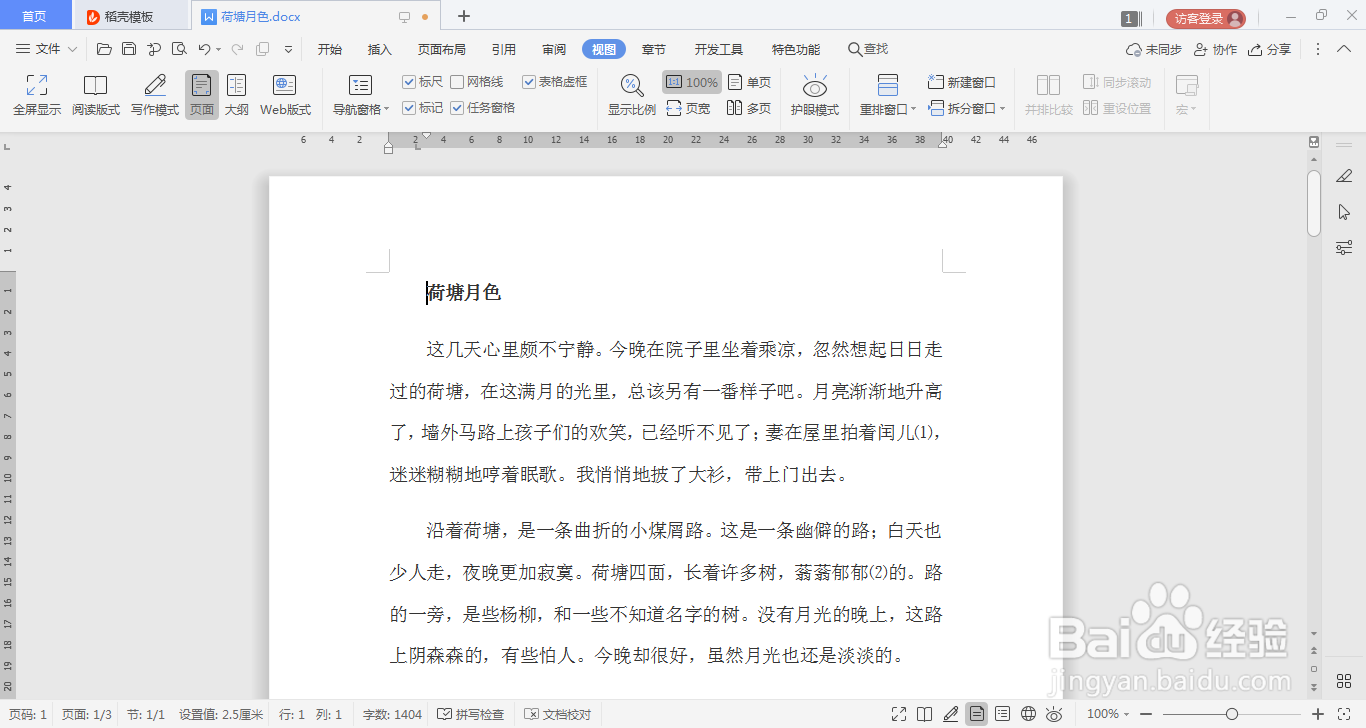This screenshot has height=728, width=1366.
Task: Toggle eye protection icon in status bar
Action: 1054,714
